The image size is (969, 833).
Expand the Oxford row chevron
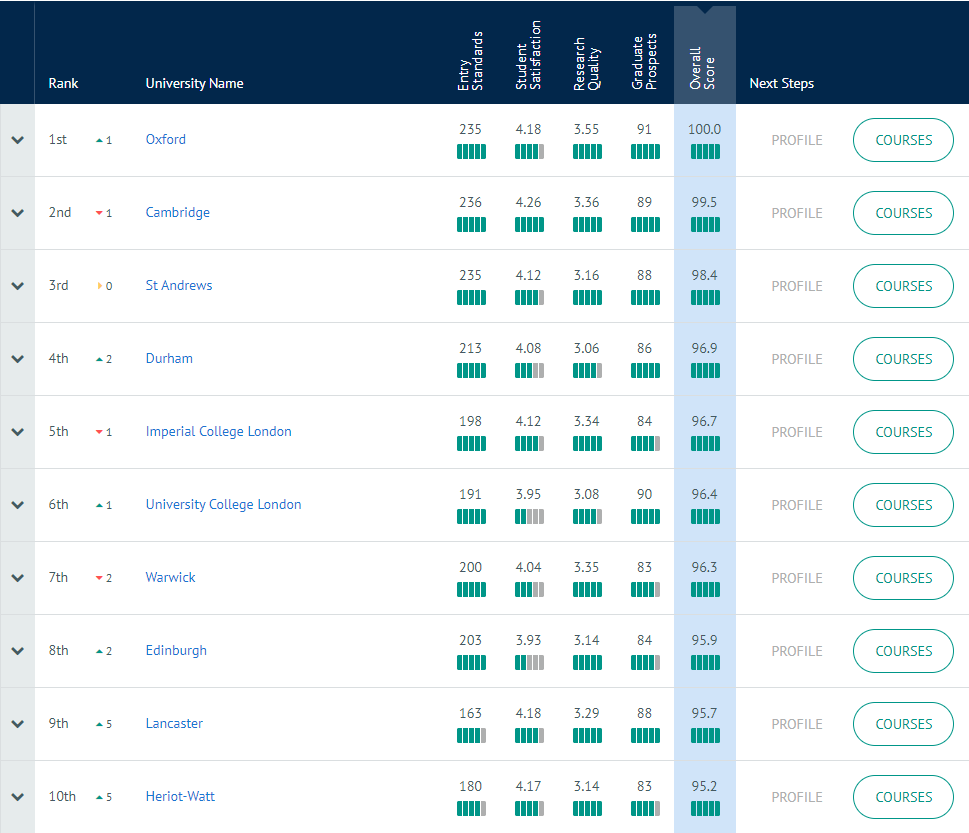(17, 140)
